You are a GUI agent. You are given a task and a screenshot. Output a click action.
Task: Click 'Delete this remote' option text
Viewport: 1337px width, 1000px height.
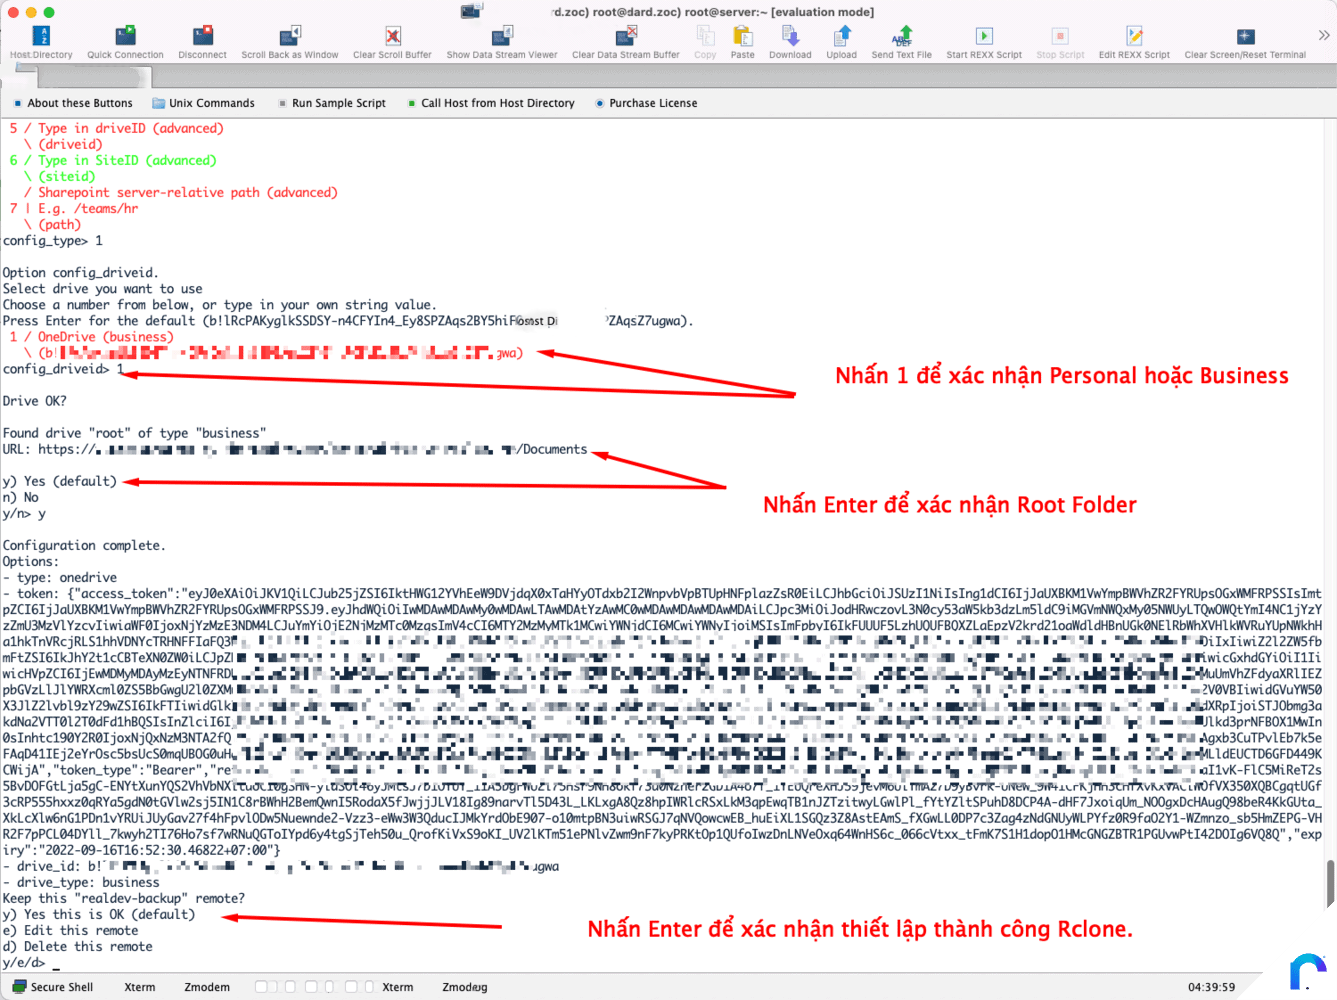[x=88, y=947]
